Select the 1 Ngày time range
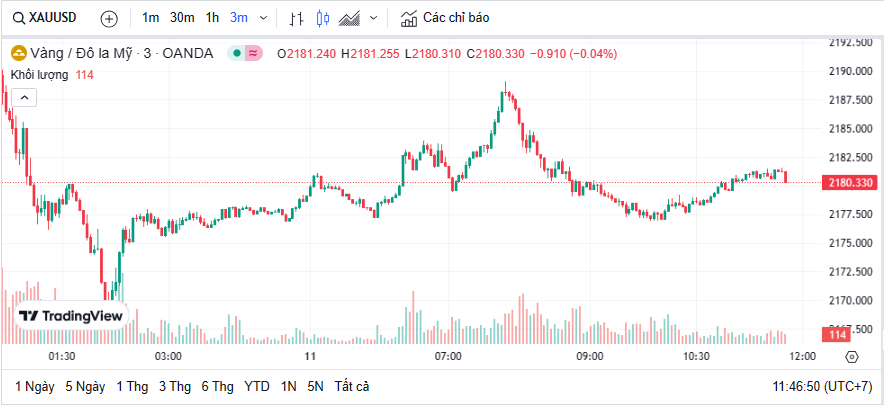Screen dimensions: 884x409 tap(34, 386)
